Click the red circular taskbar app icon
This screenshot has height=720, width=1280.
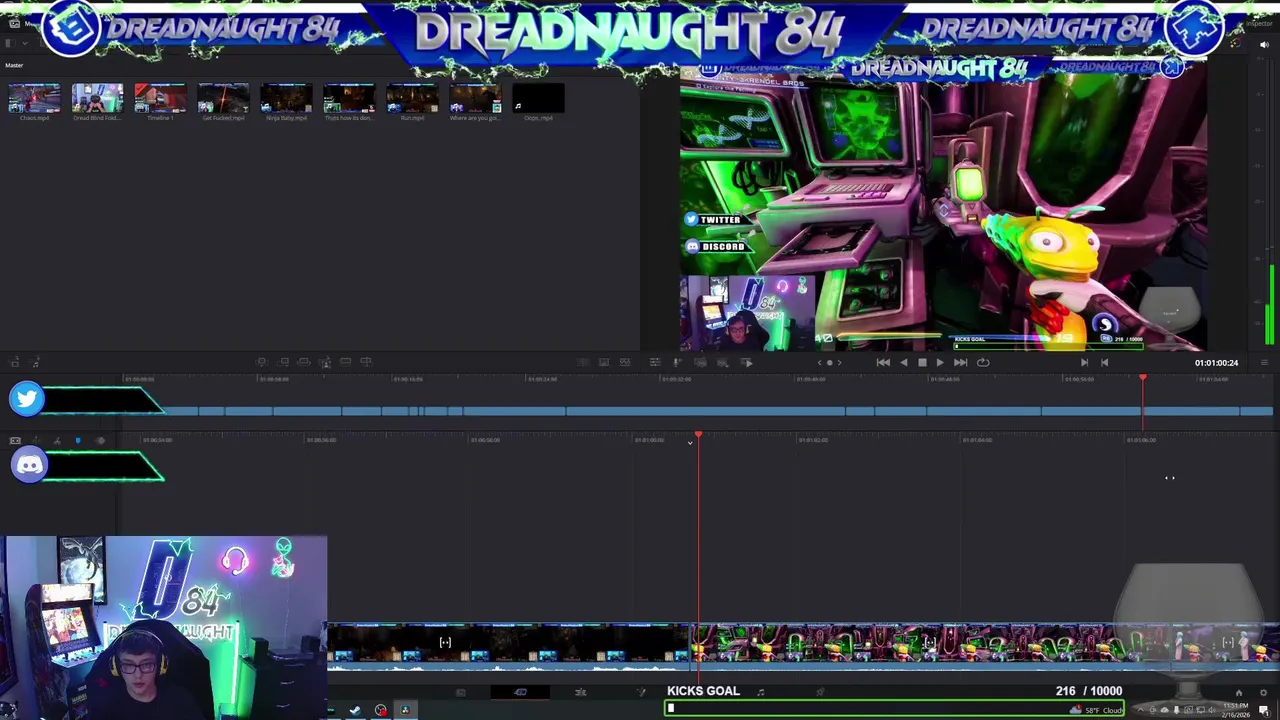[380, 710]
